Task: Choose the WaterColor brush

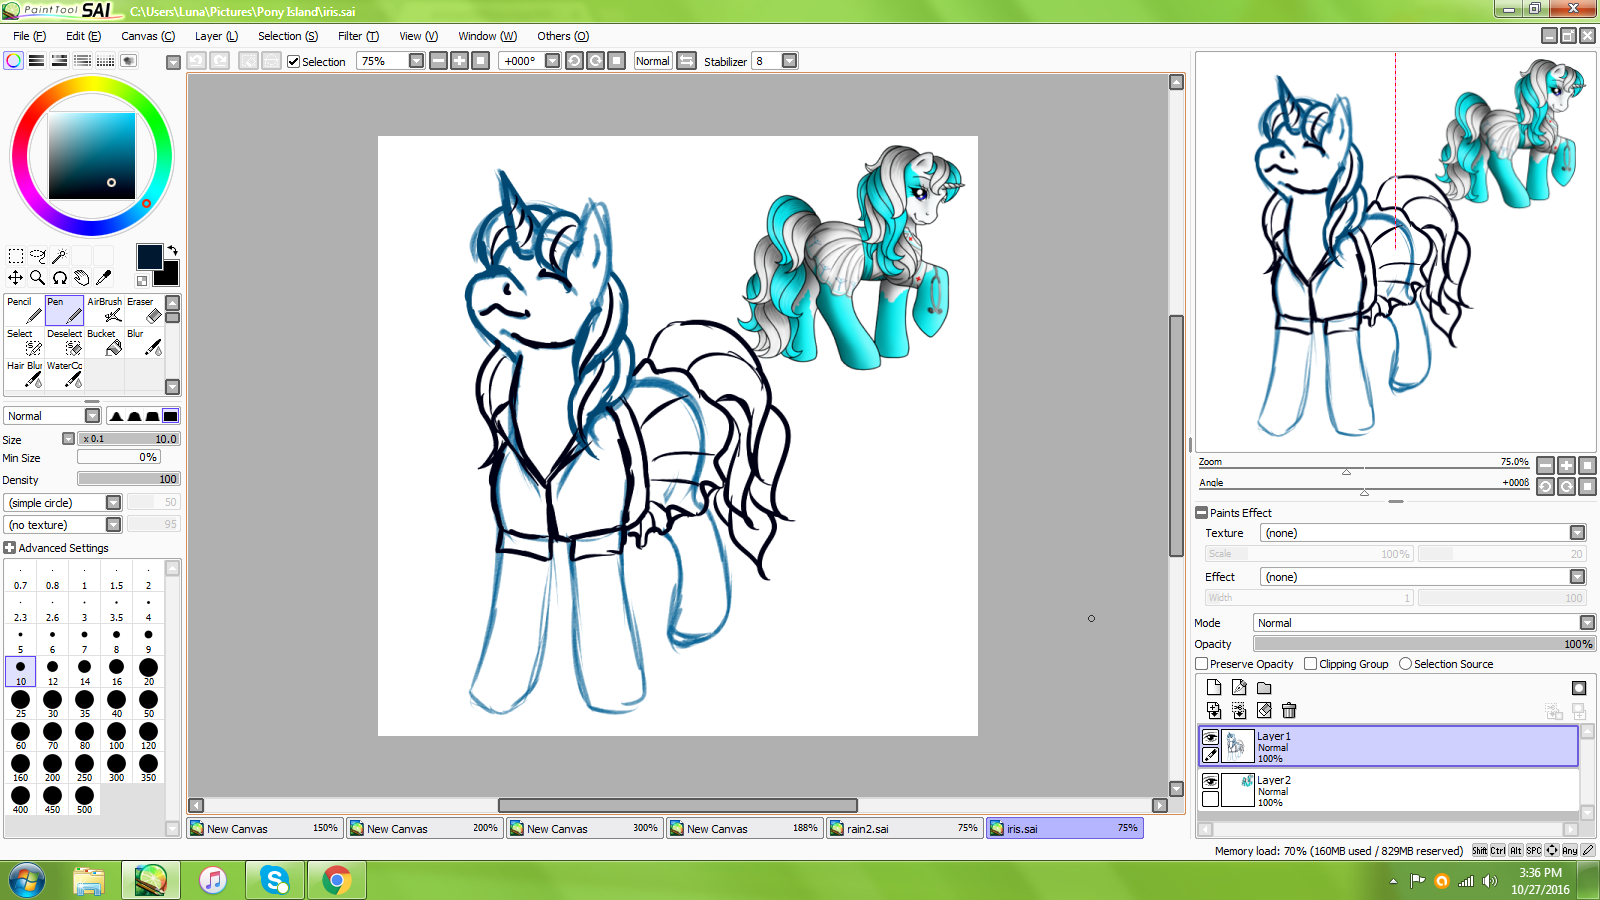Action: click(x=64, y=374)
